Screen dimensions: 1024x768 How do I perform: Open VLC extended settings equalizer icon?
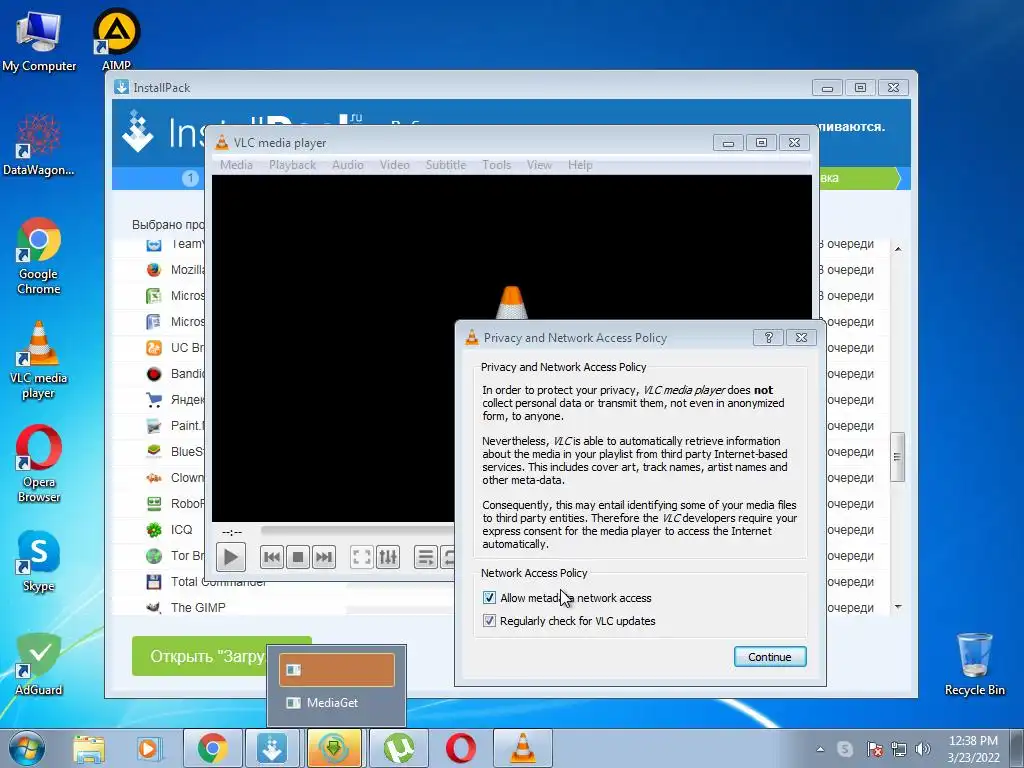(388, 557)
